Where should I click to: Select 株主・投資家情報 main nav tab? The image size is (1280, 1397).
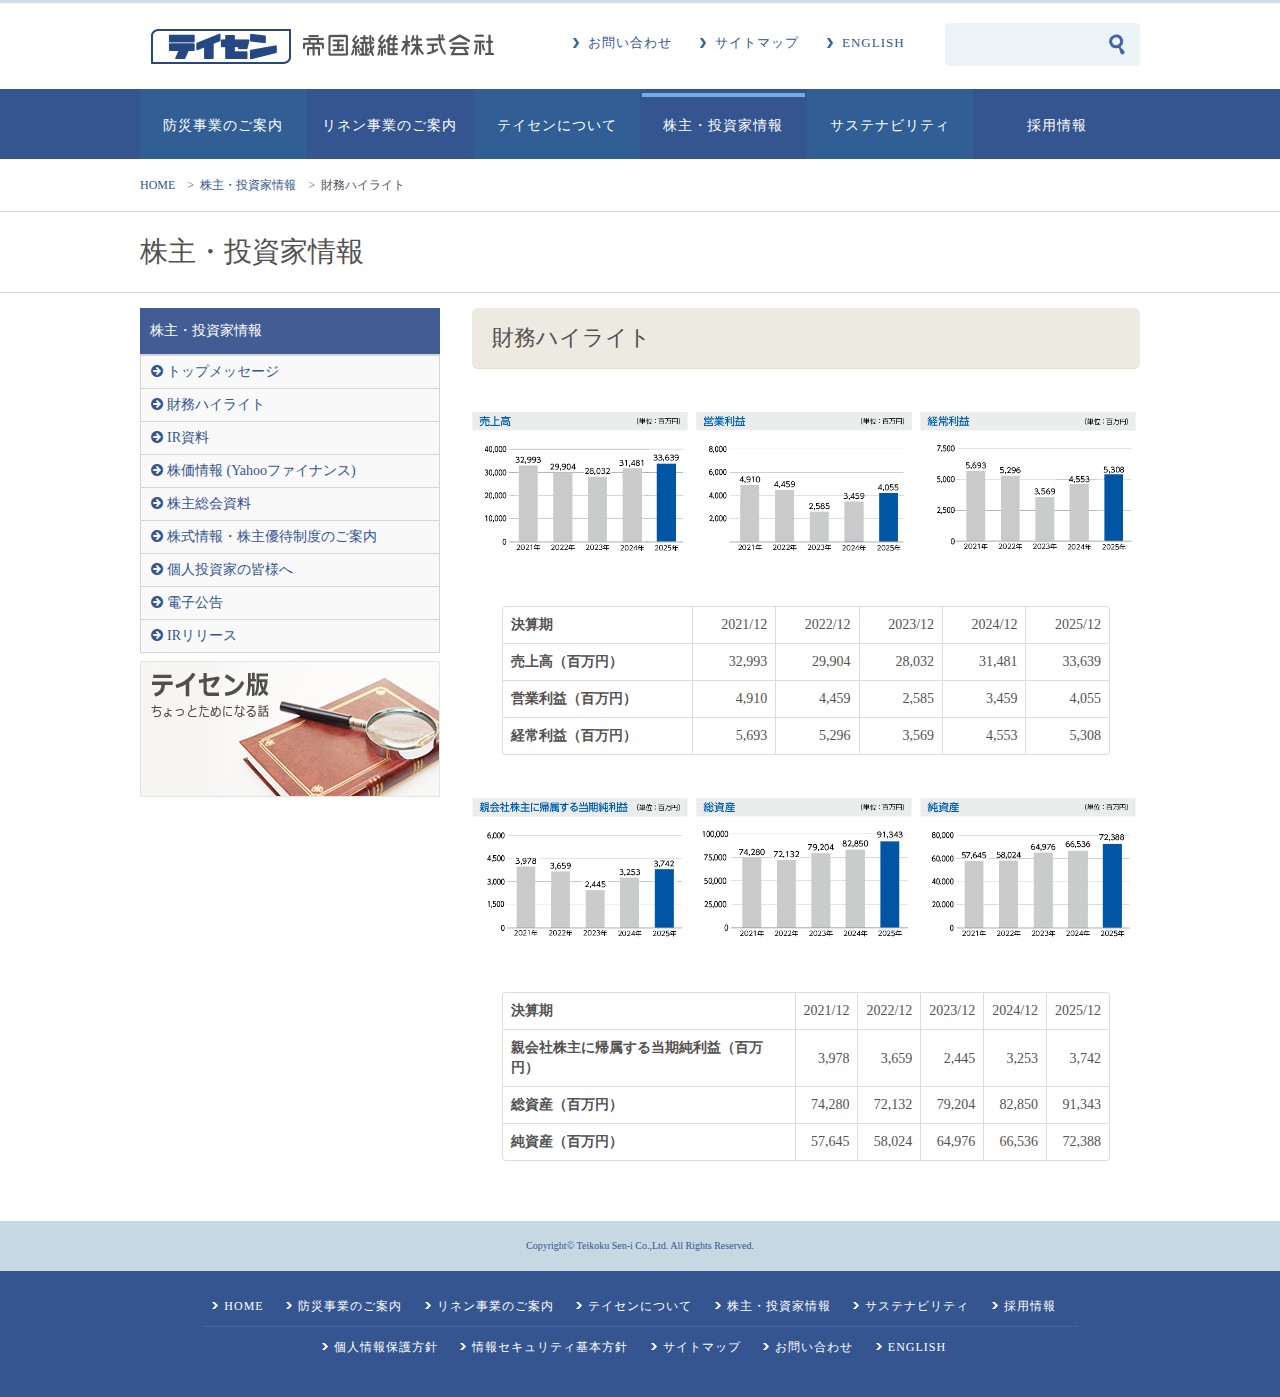tap(723, 125)
